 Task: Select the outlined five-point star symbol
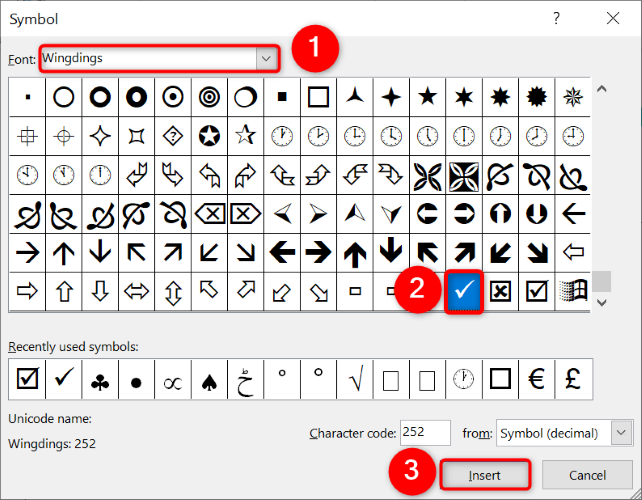[x=246, y=136]
